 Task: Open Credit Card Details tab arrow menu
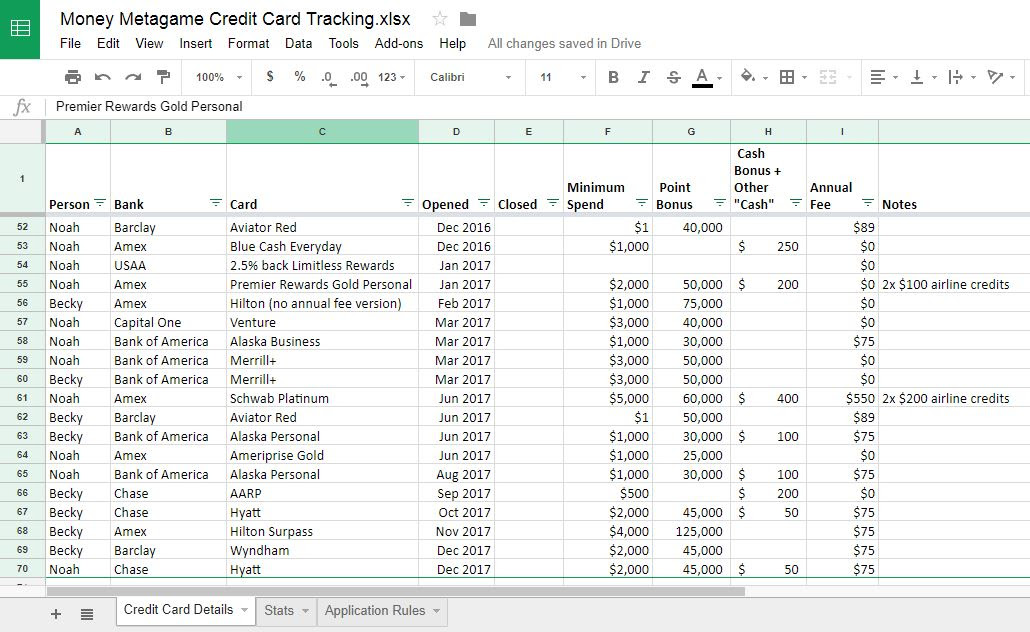point(244,610)
